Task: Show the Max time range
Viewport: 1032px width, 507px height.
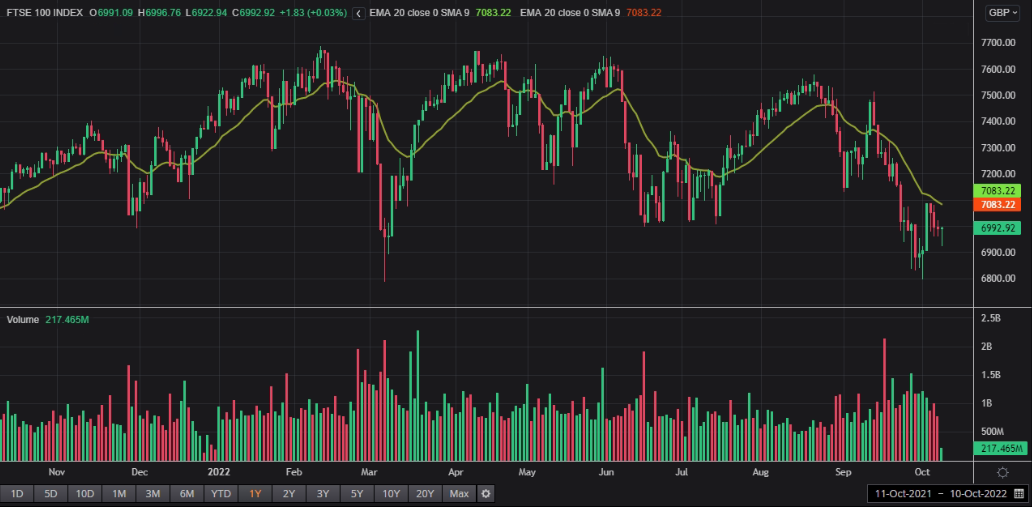Action: pyautogui.click(x=459, y=493)
